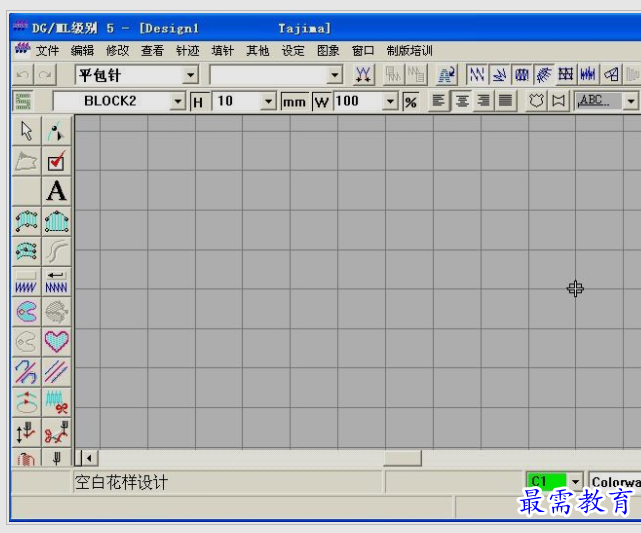
Task: Choose the complex fill shape tool
Action: coord(27,312)
